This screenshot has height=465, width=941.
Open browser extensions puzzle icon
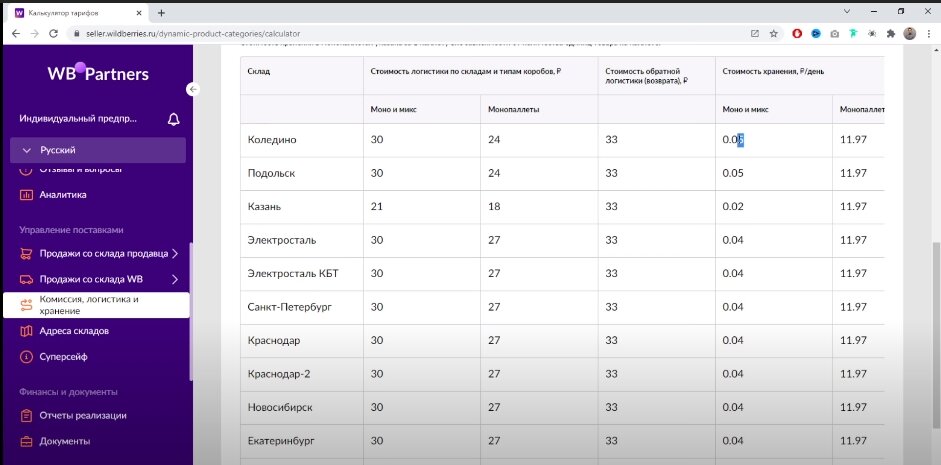tap(891, 34)
